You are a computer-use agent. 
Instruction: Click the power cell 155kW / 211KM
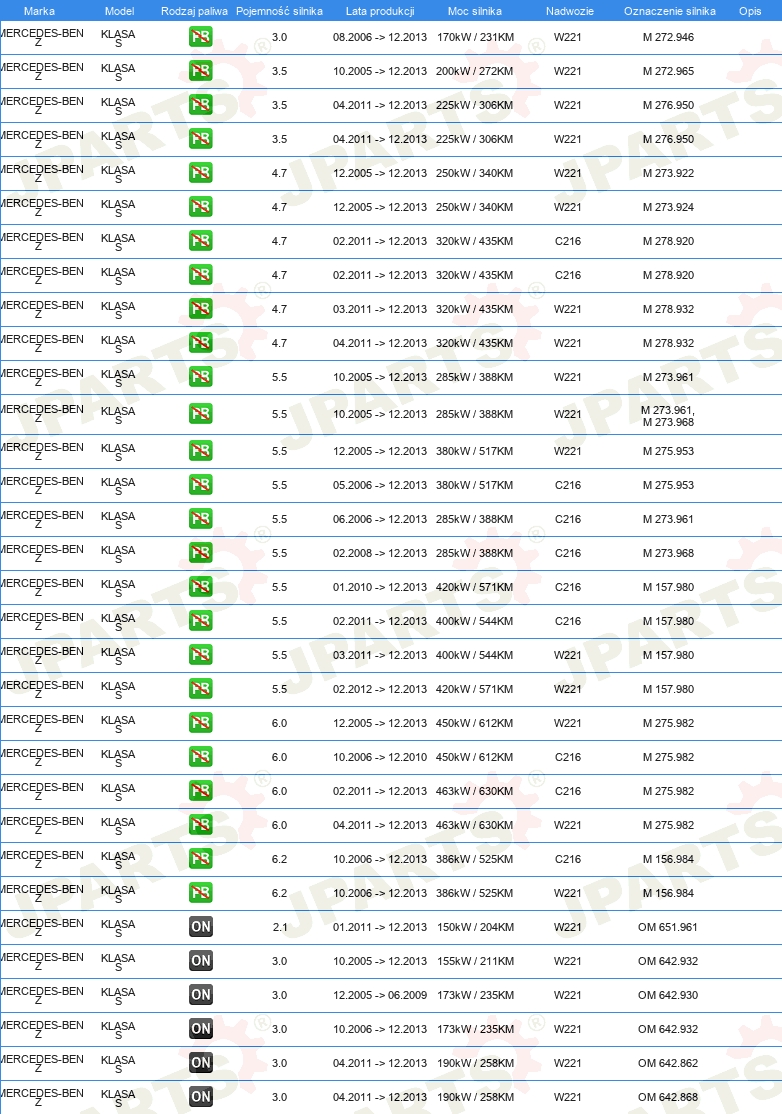pos(475,961)
